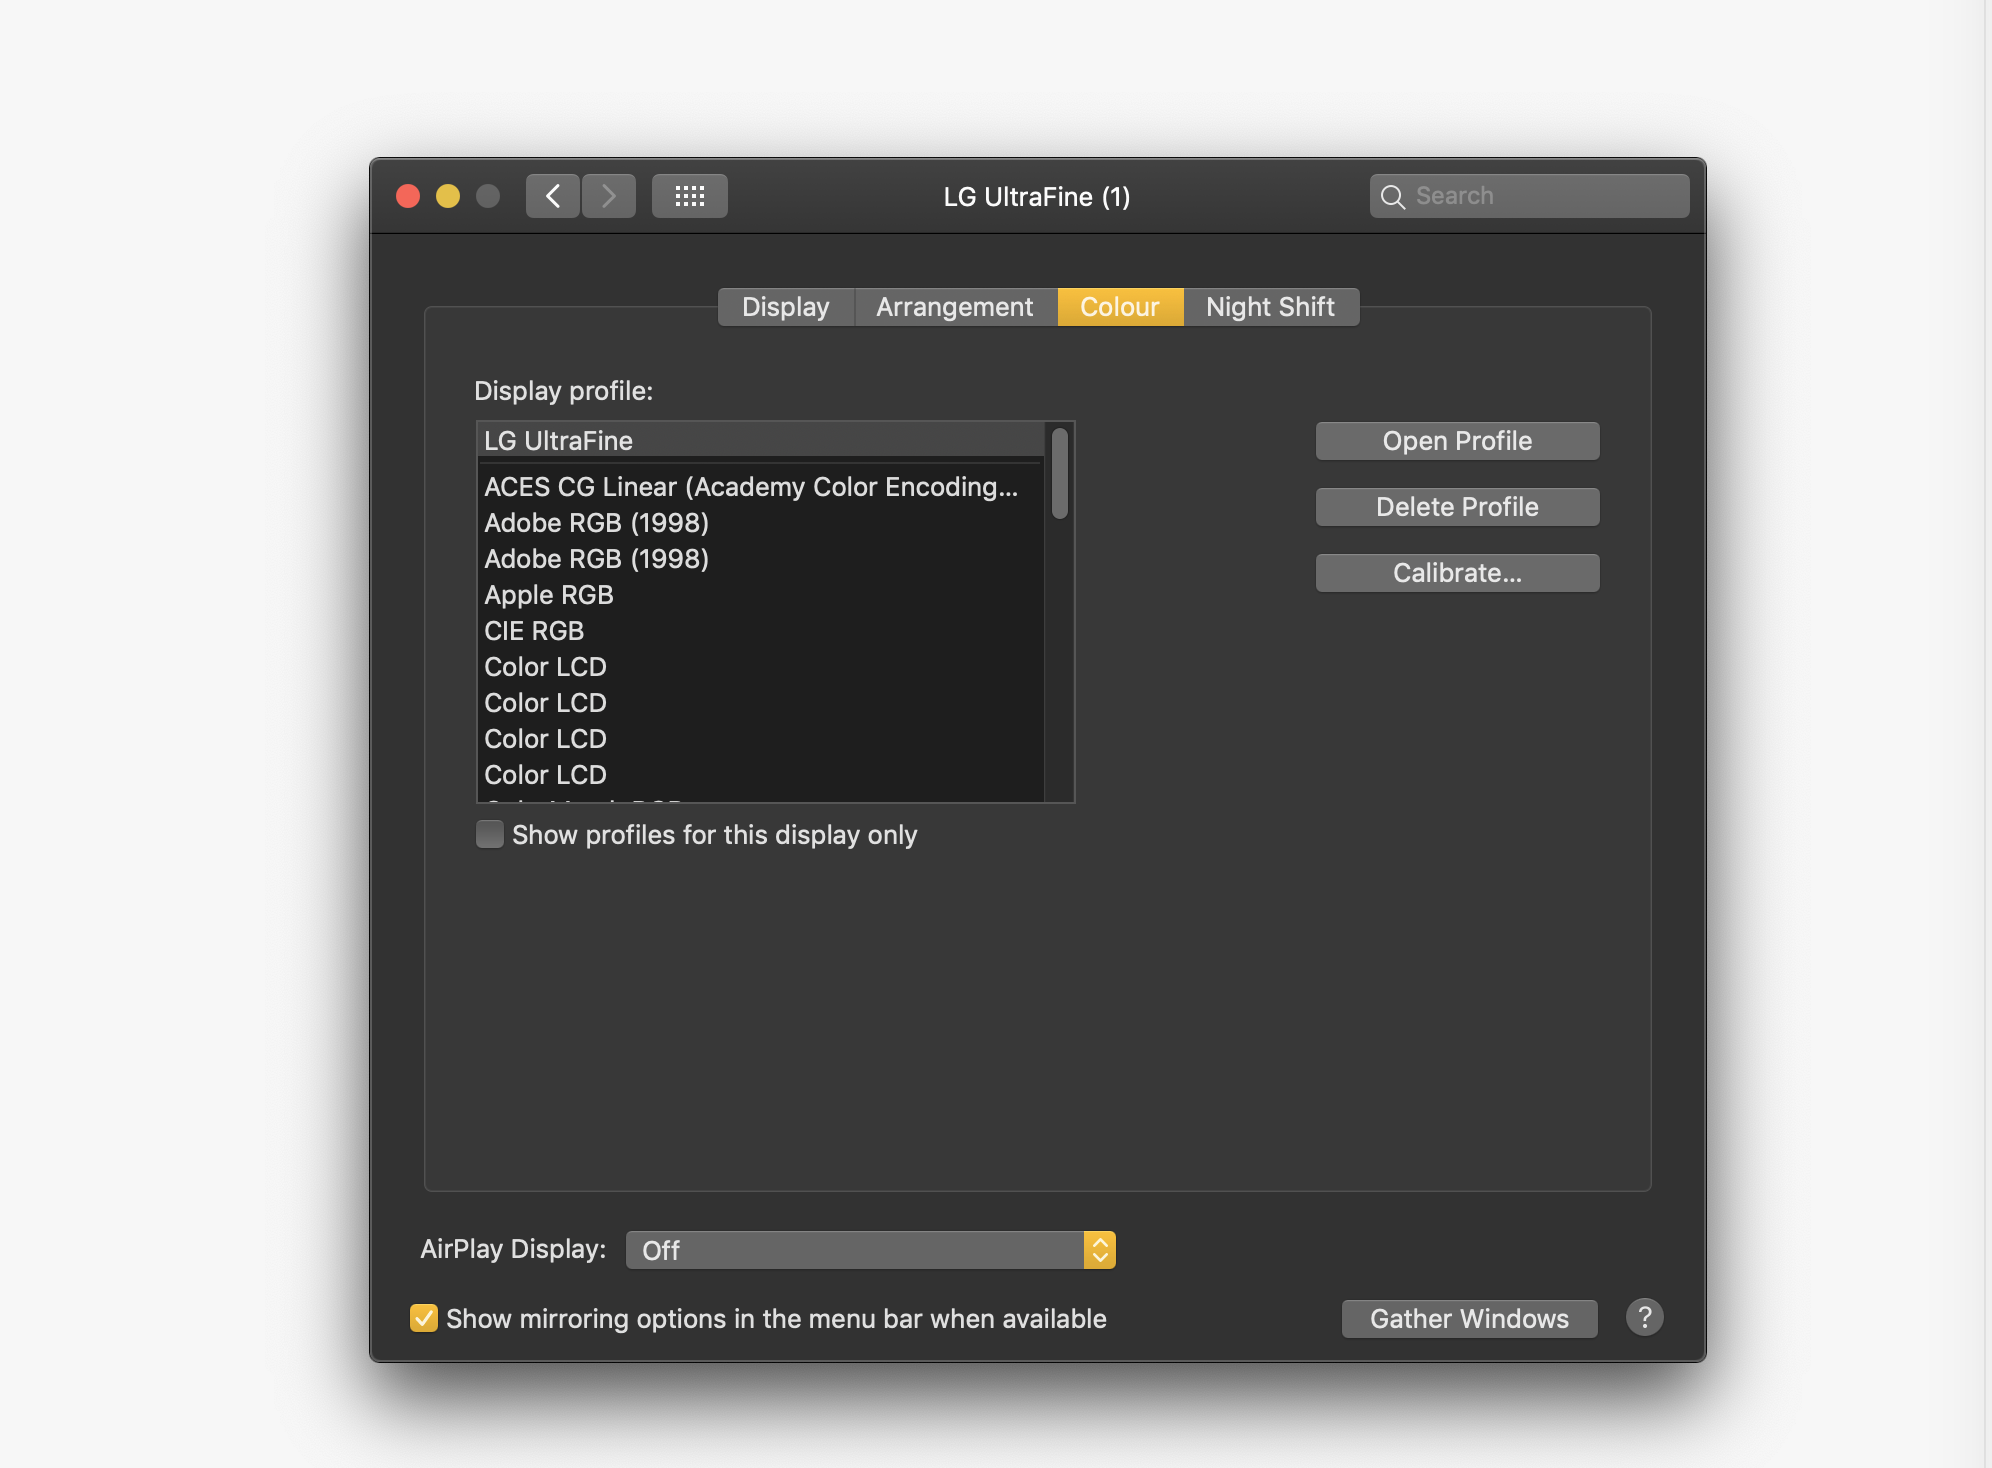
Task: Click the back navigation arrow
Action: [553, 196]
